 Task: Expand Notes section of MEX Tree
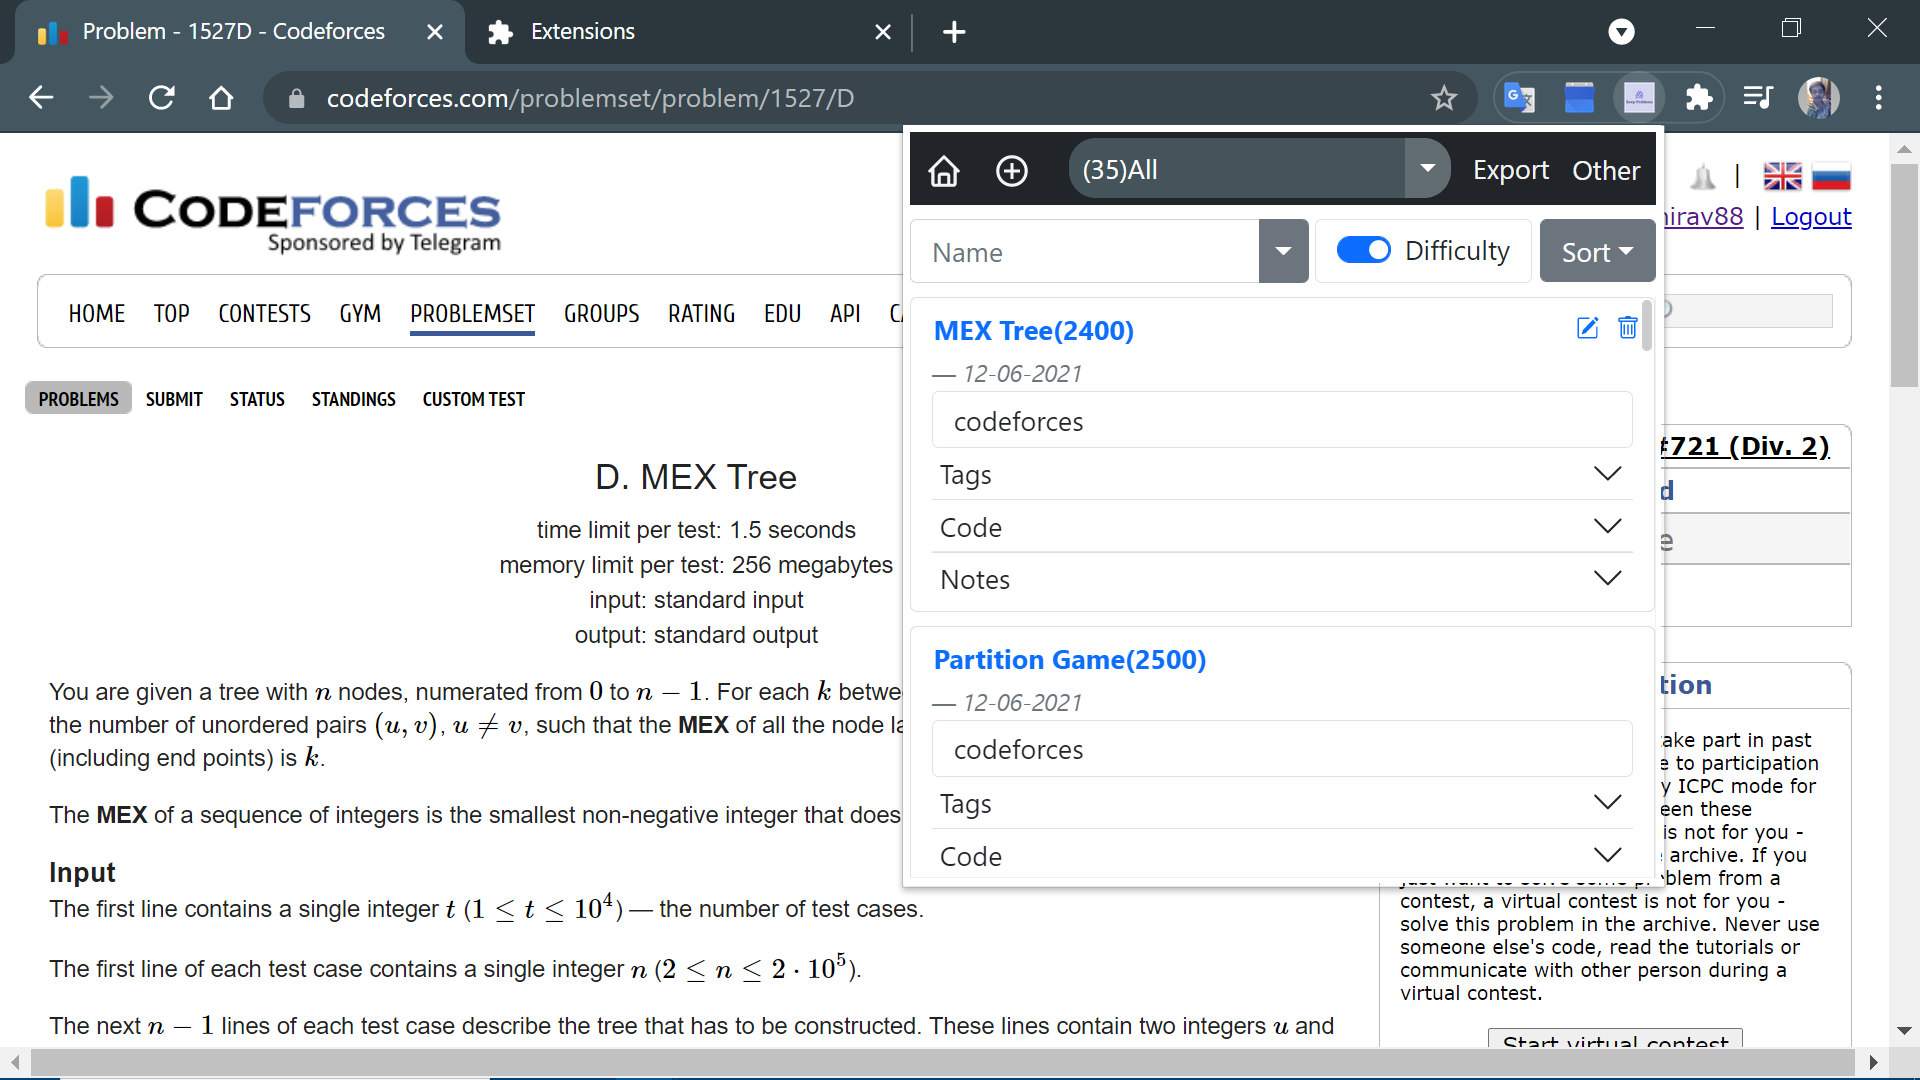(1606, 579)
